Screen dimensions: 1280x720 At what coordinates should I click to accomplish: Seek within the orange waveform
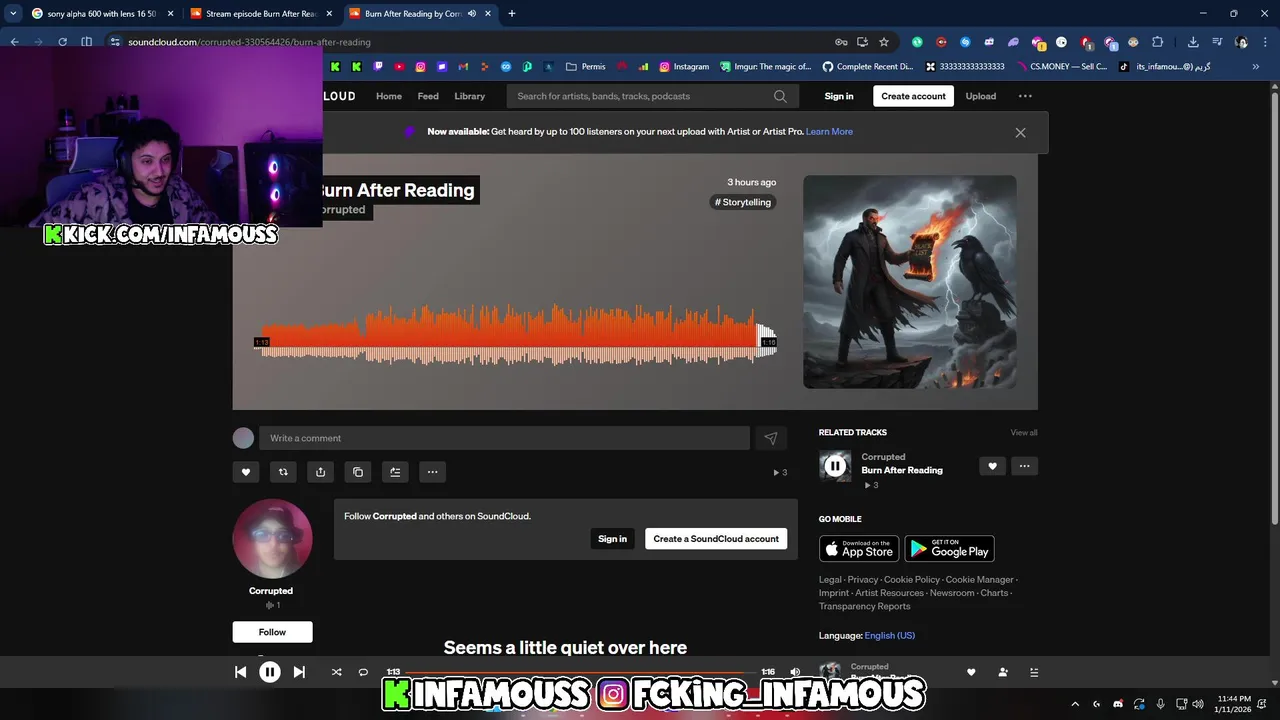coord(515,335)
